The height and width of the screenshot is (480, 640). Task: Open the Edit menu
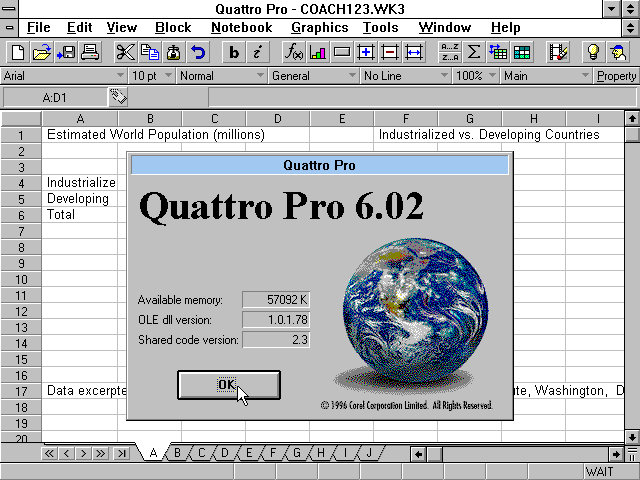pyautogui.click(x=79, y=28)
